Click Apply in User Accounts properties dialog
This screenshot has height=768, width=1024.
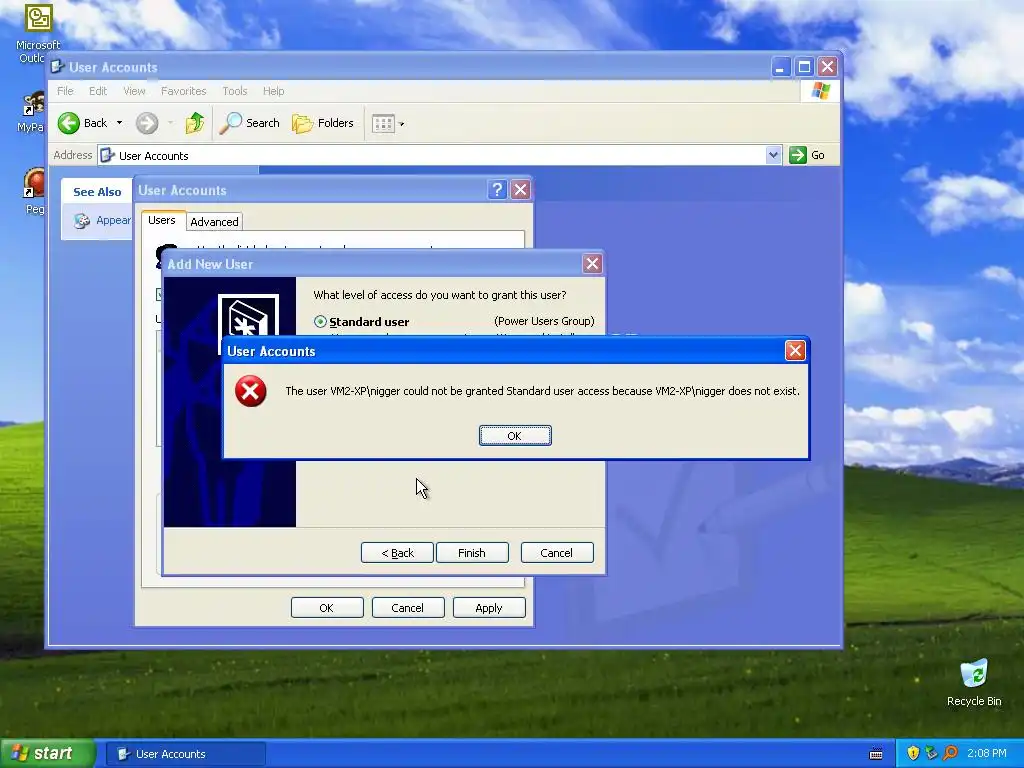pos(488,607)
